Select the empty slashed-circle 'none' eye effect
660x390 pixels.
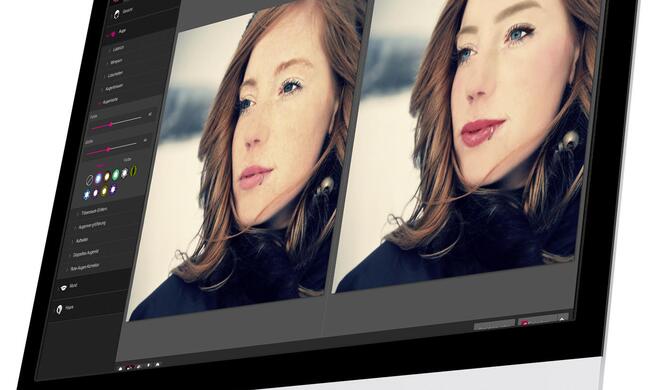(89, 180)
